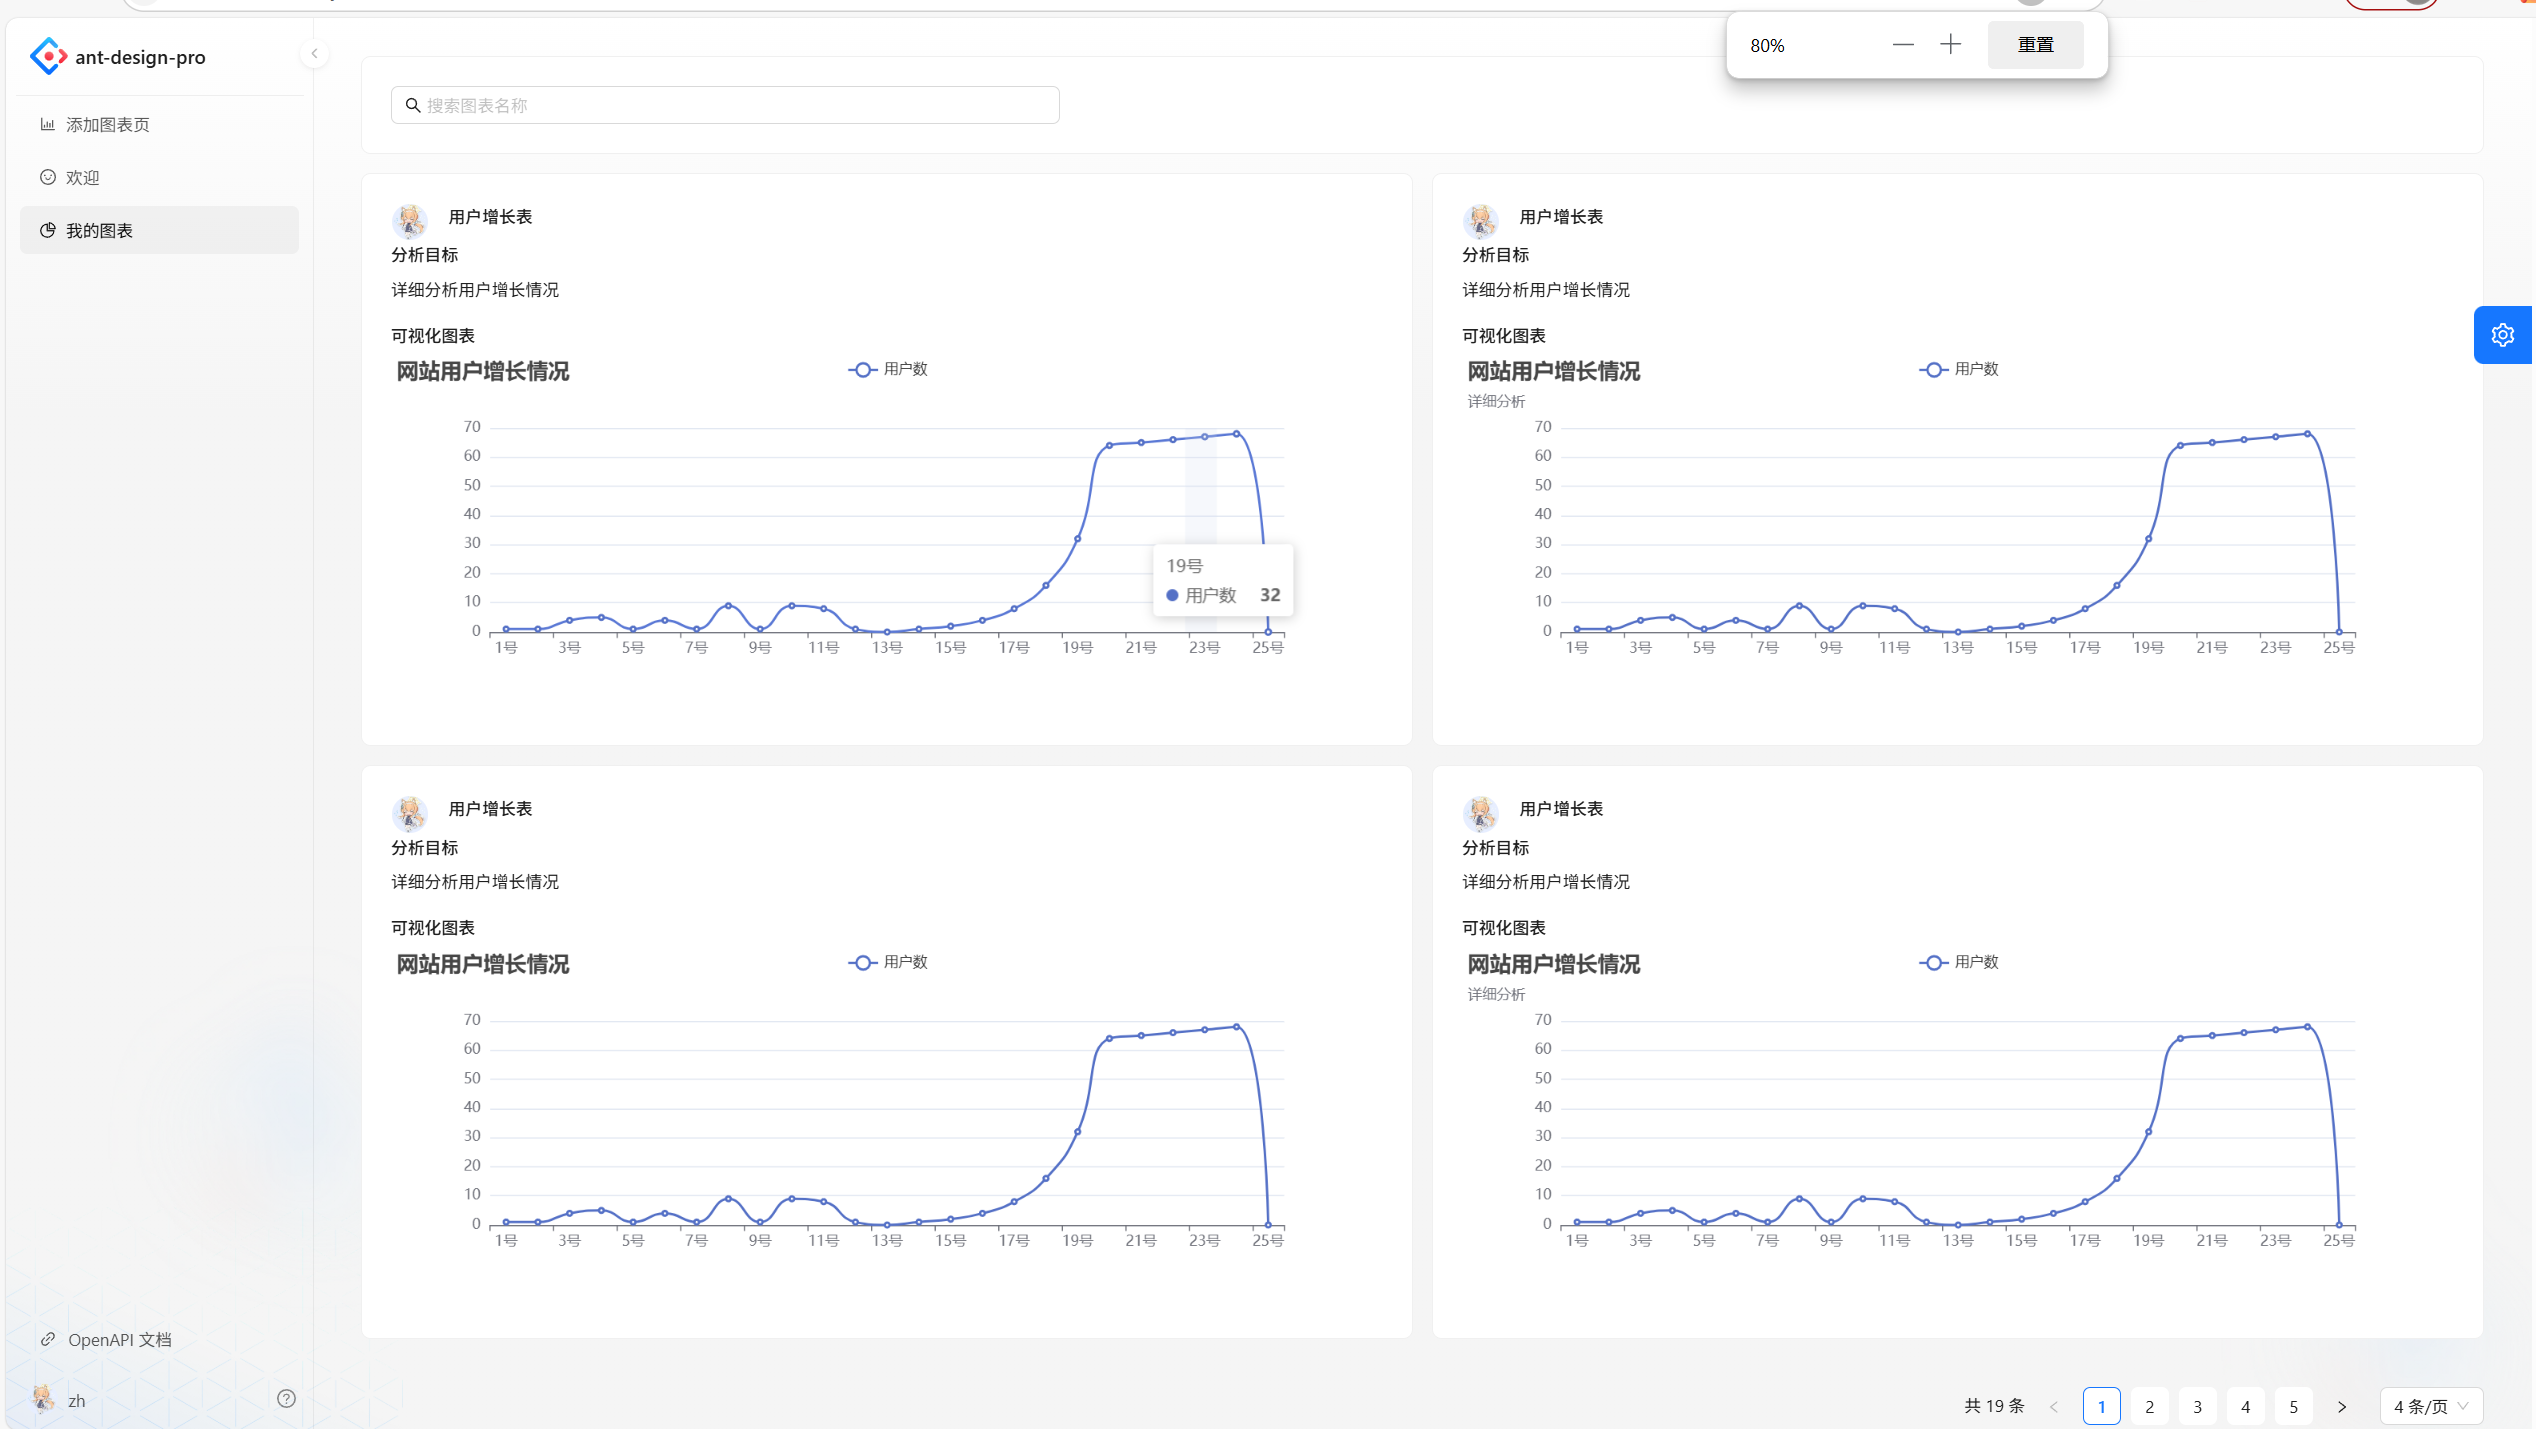Go to page 3 in pagination
The height and width of the screenshot is (1429, 2536).
(x=2197, y=1407)
